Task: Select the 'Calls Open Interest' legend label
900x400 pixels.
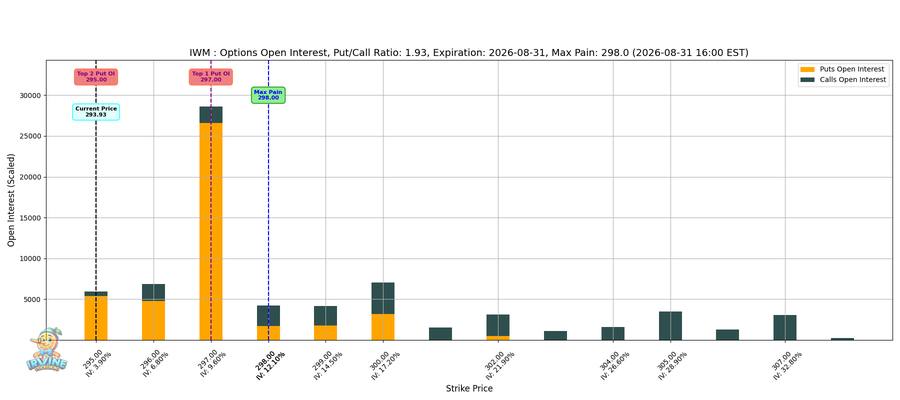Action: tap(853, 80)
